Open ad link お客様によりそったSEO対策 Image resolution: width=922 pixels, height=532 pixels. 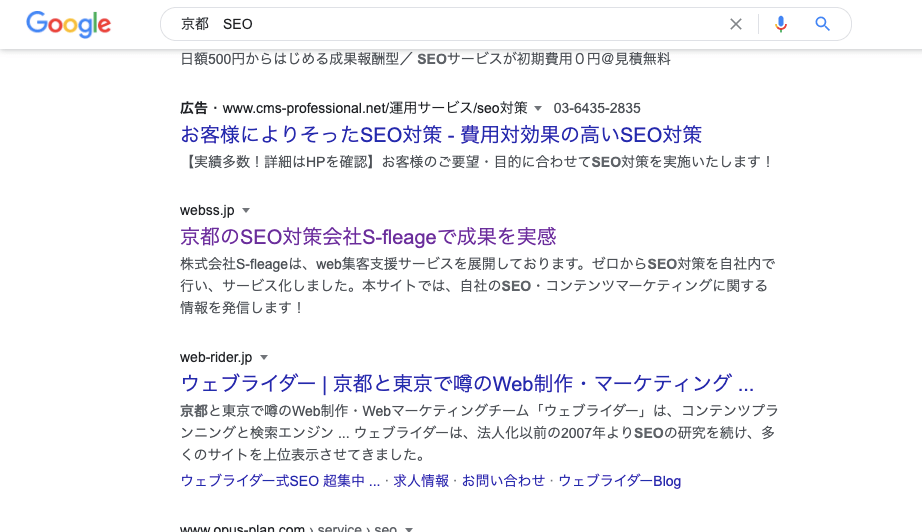(x=441, y=135)
